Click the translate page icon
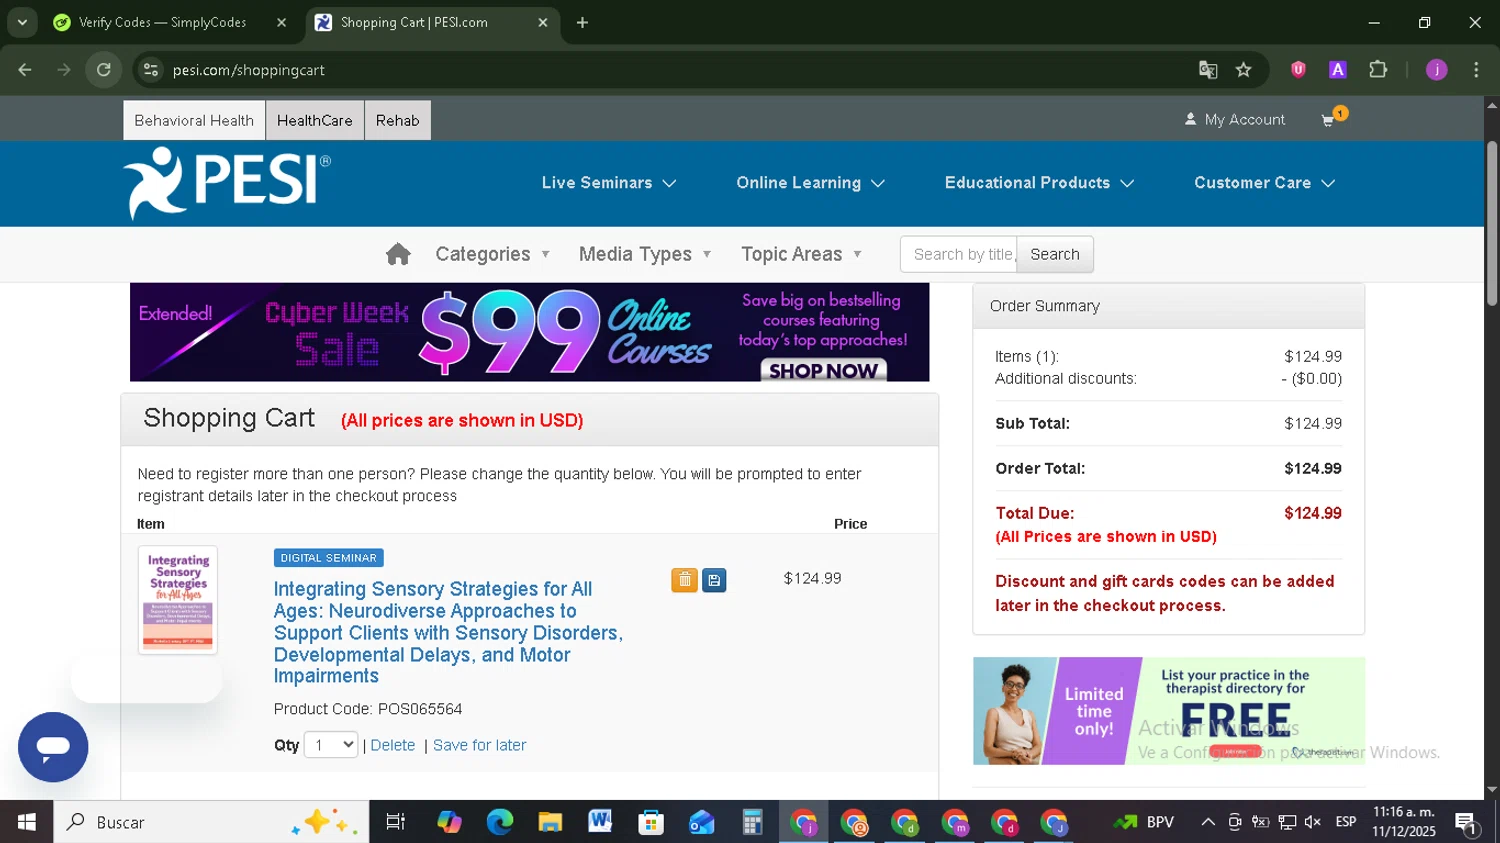 (1208, 70)
